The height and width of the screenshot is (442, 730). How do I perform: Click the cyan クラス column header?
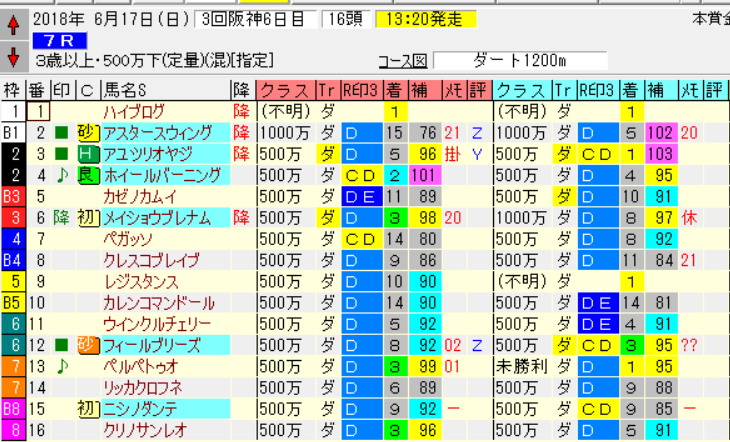tap(523, 90)
